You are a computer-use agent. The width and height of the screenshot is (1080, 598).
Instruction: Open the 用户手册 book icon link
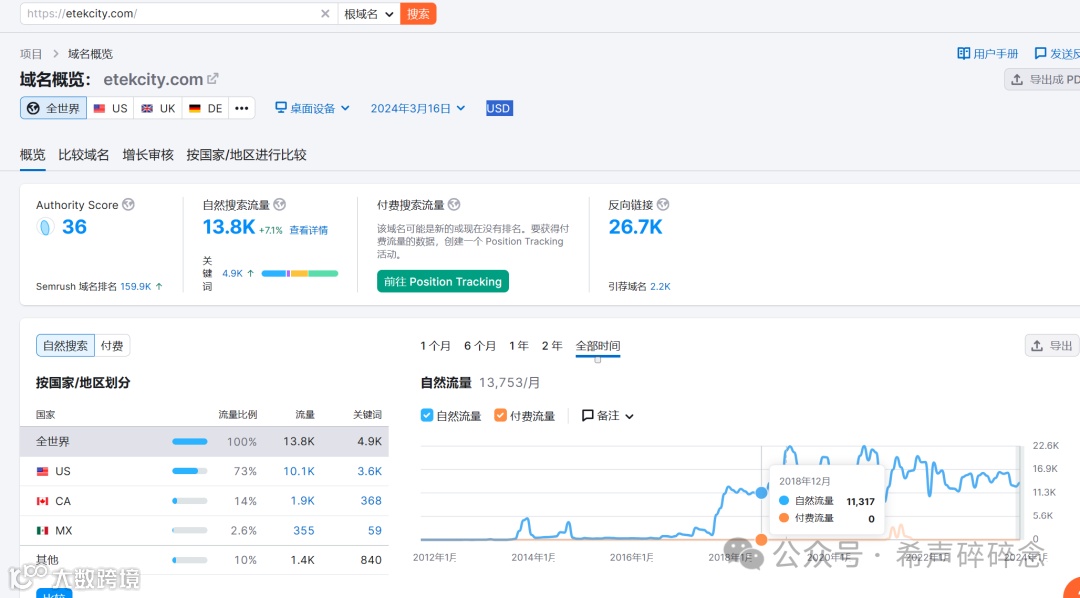click(x=964, y=54)
